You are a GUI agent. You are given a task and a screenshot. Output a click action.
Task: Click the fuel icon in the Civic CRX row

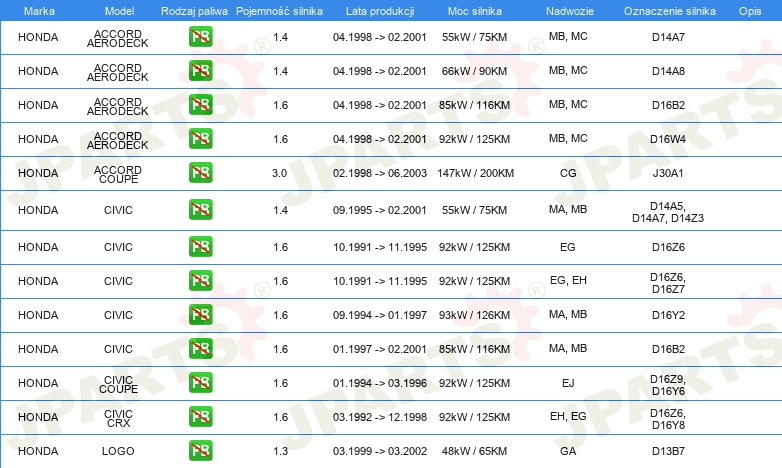pos(200,416)
